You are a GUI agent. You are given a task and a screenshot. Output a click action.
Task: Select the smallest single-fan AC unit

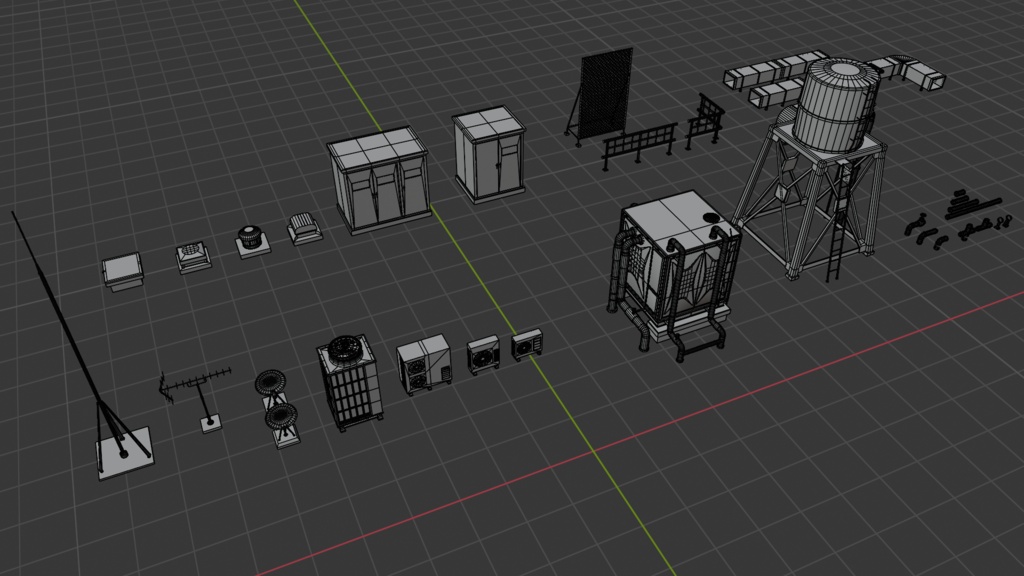tap(527, 345)
